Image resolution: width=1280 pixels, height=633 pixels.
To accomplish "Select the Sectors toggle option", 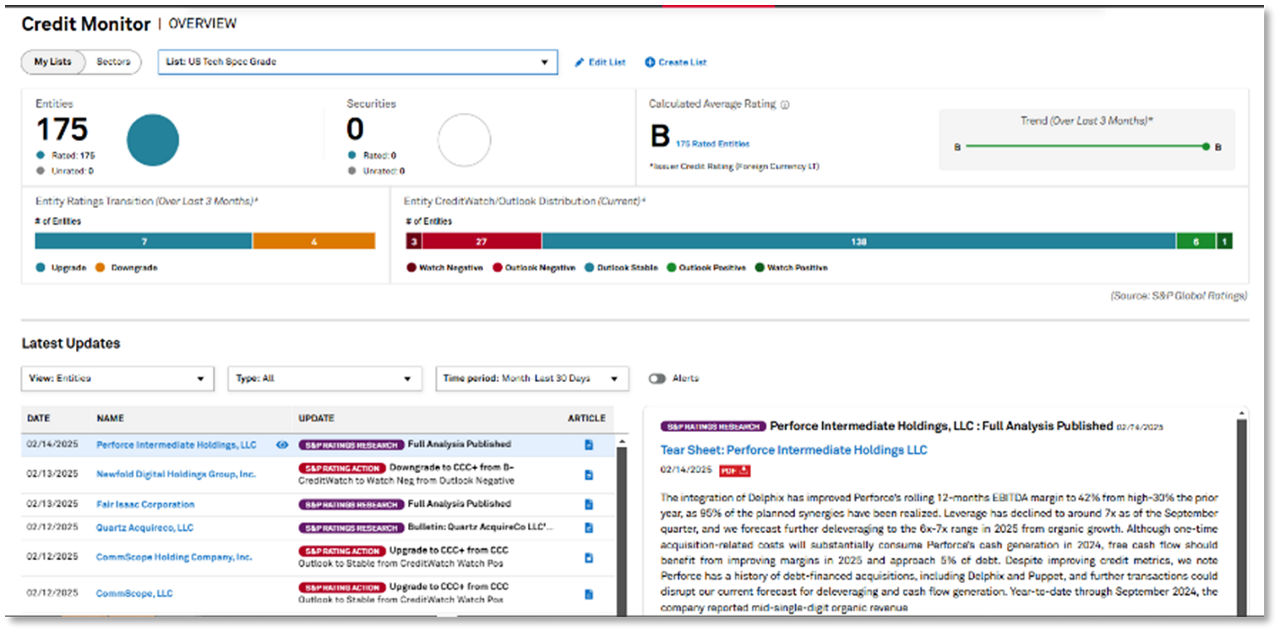I will 113,62.
